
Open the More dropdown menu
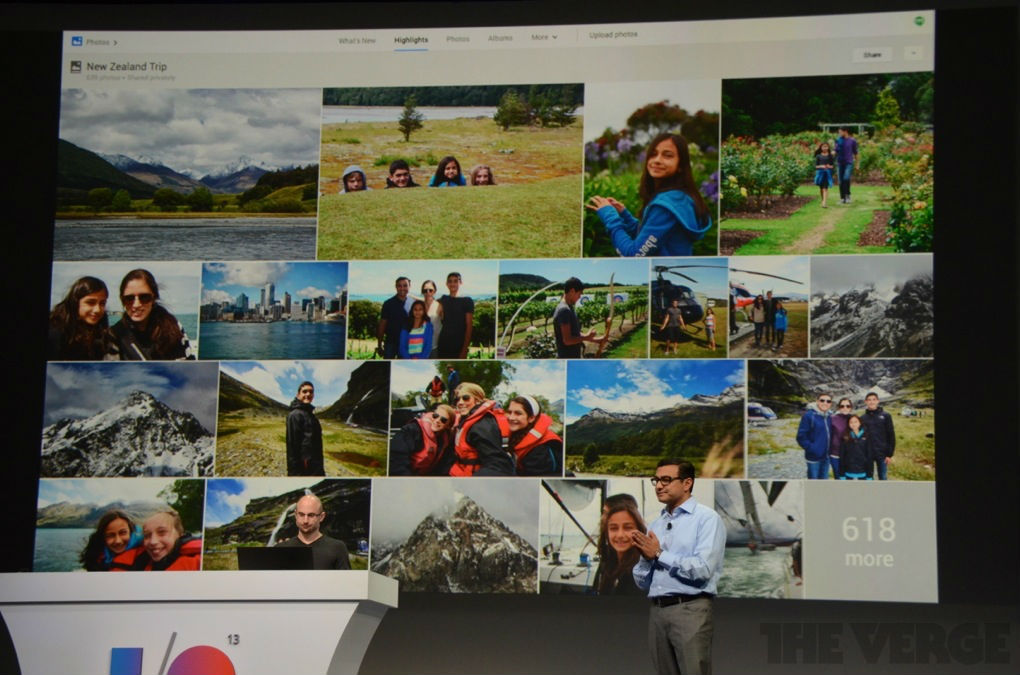(544, 38)
